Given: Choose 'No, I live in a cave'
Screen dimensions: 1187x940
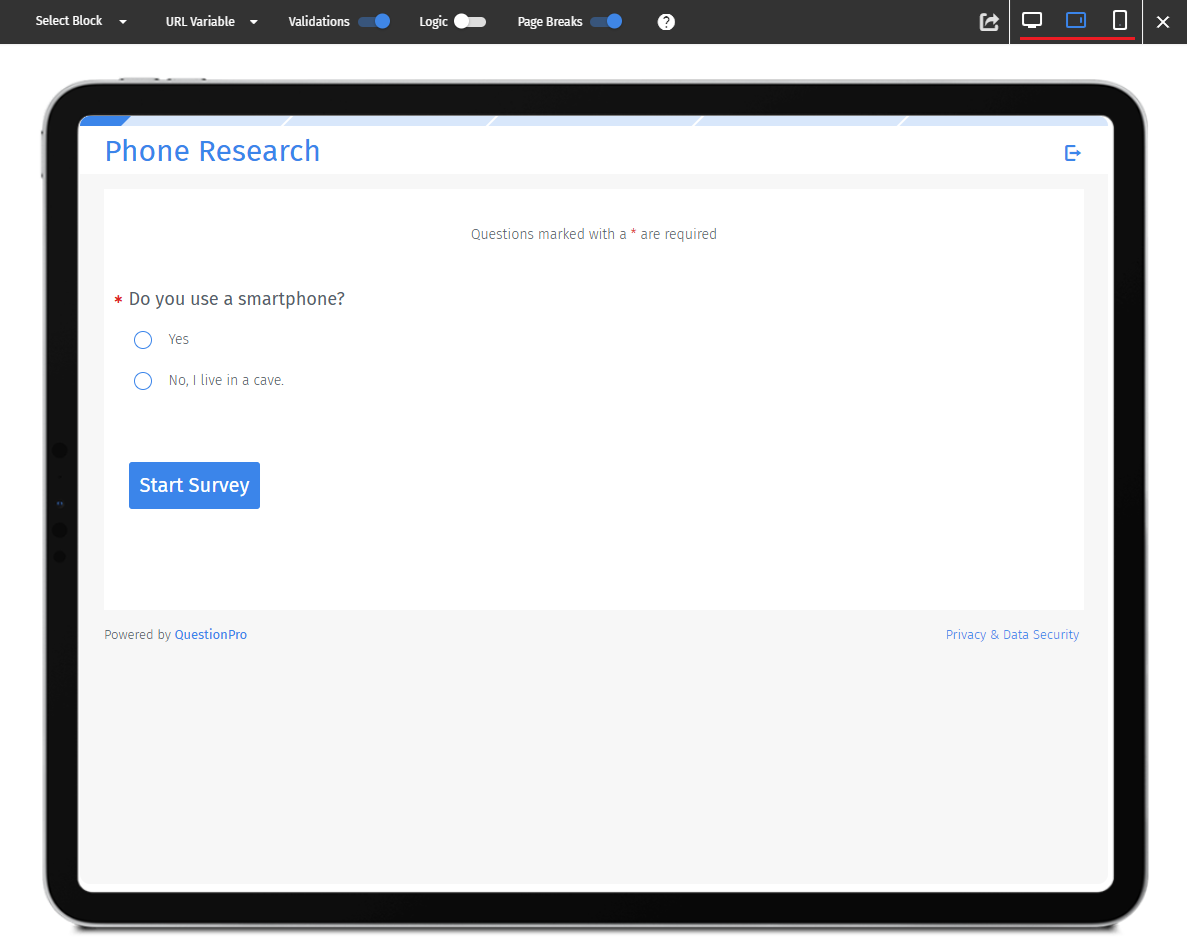Looking at the screenshot, I should (142, 380).
